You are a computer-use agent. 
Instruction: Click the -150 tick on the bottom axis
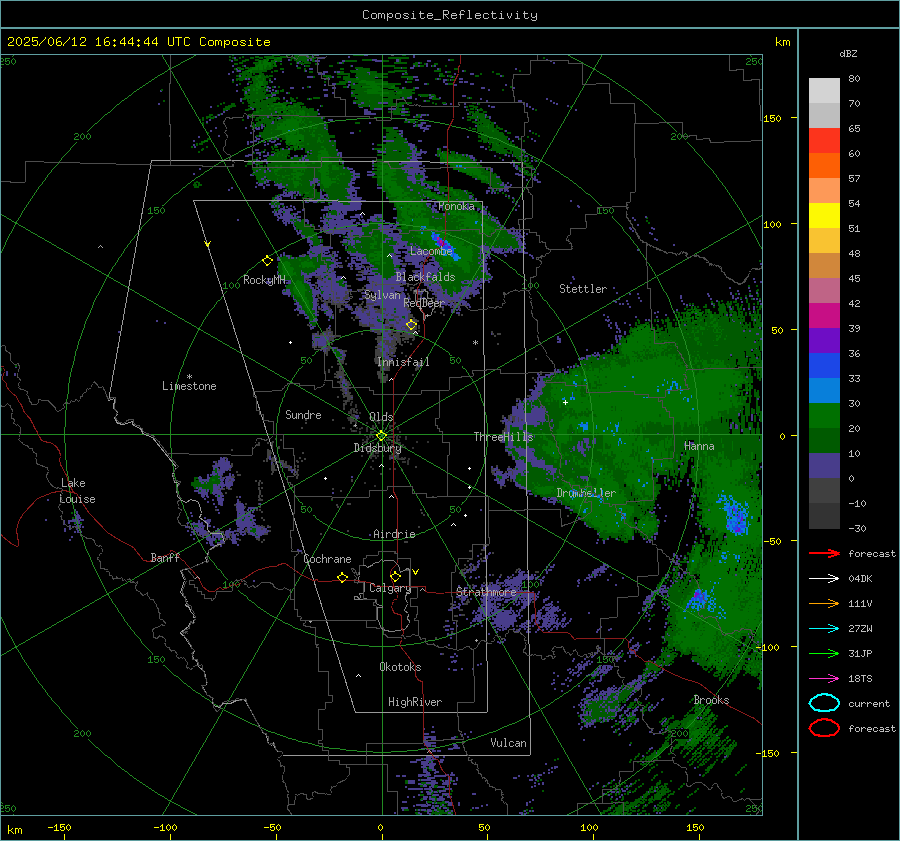pos(59,828)
